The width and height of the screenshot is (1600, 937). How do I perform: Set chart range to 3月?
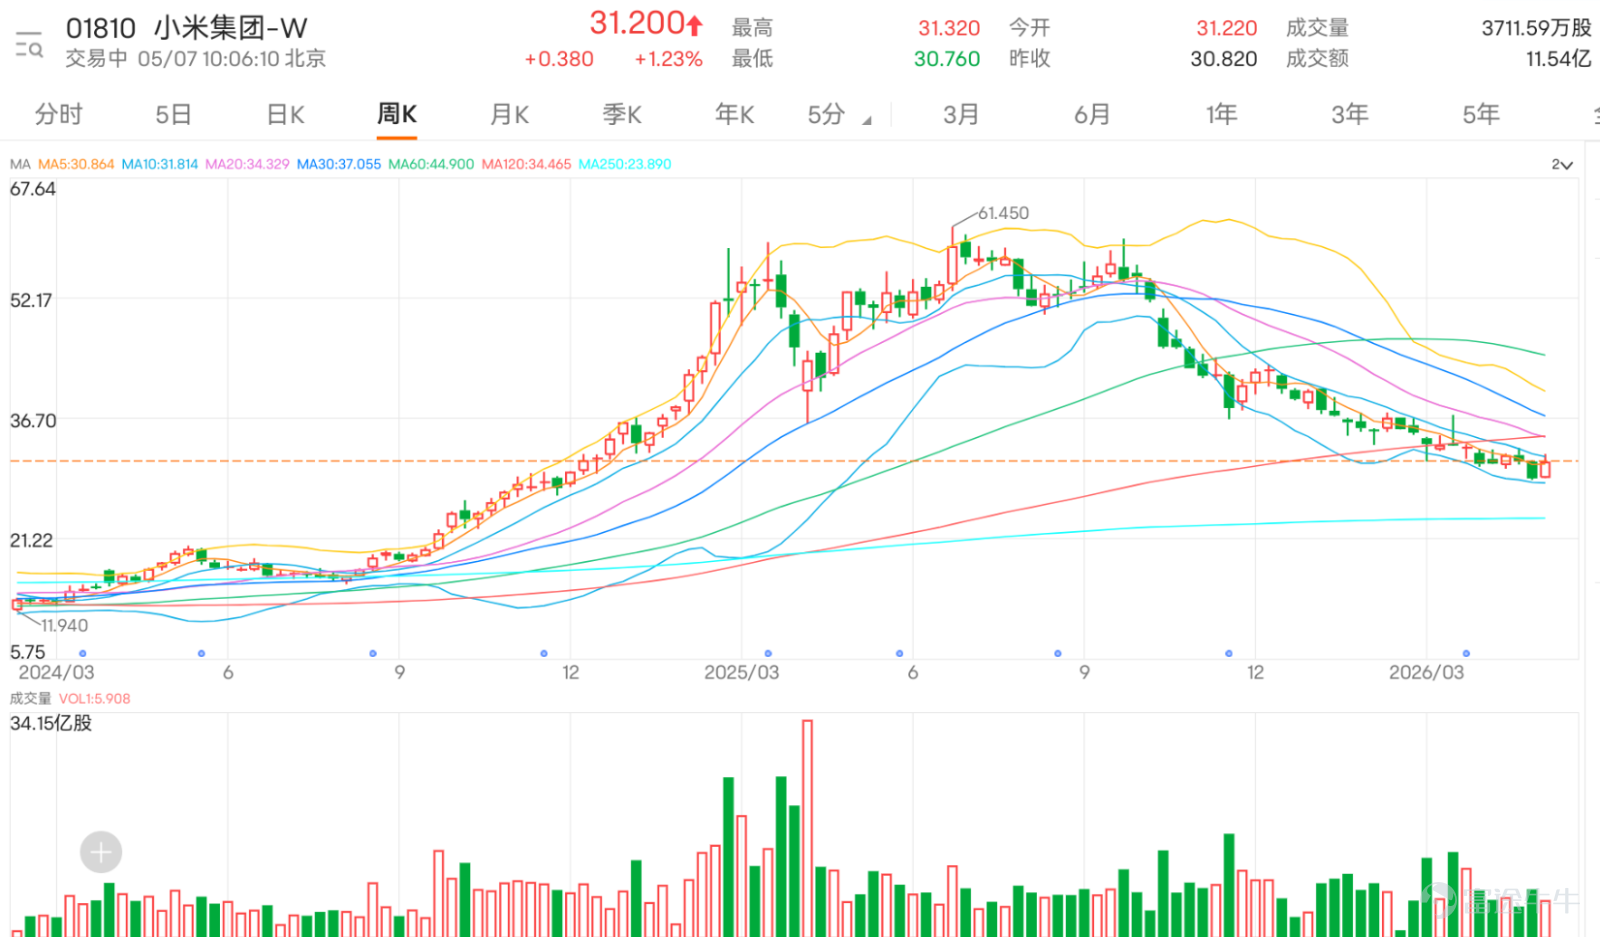click(x=961, y=114)
